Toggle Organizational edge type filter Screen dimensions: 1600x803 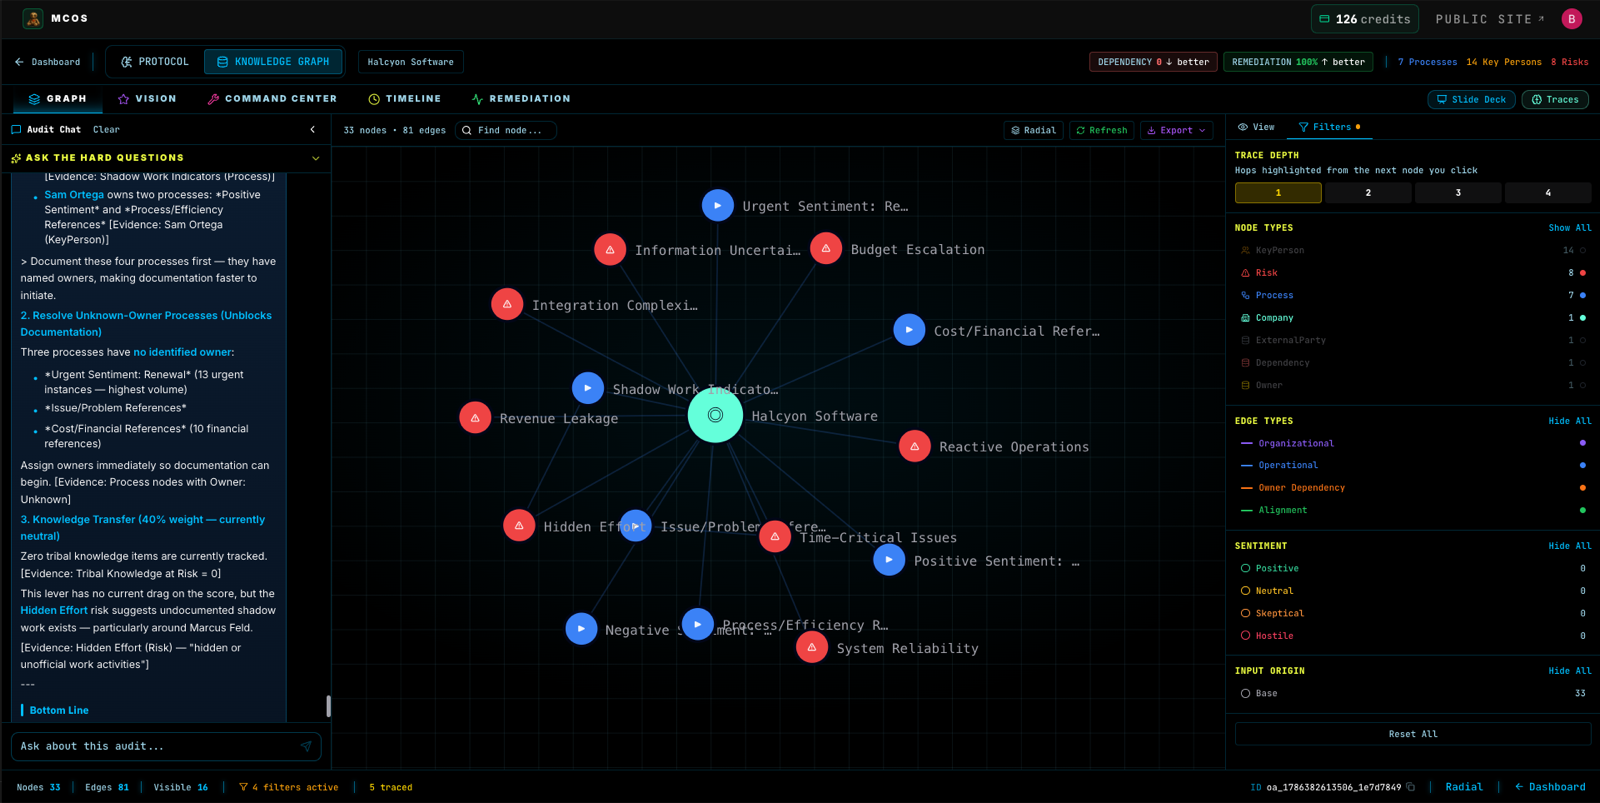tap(1412, 443)
